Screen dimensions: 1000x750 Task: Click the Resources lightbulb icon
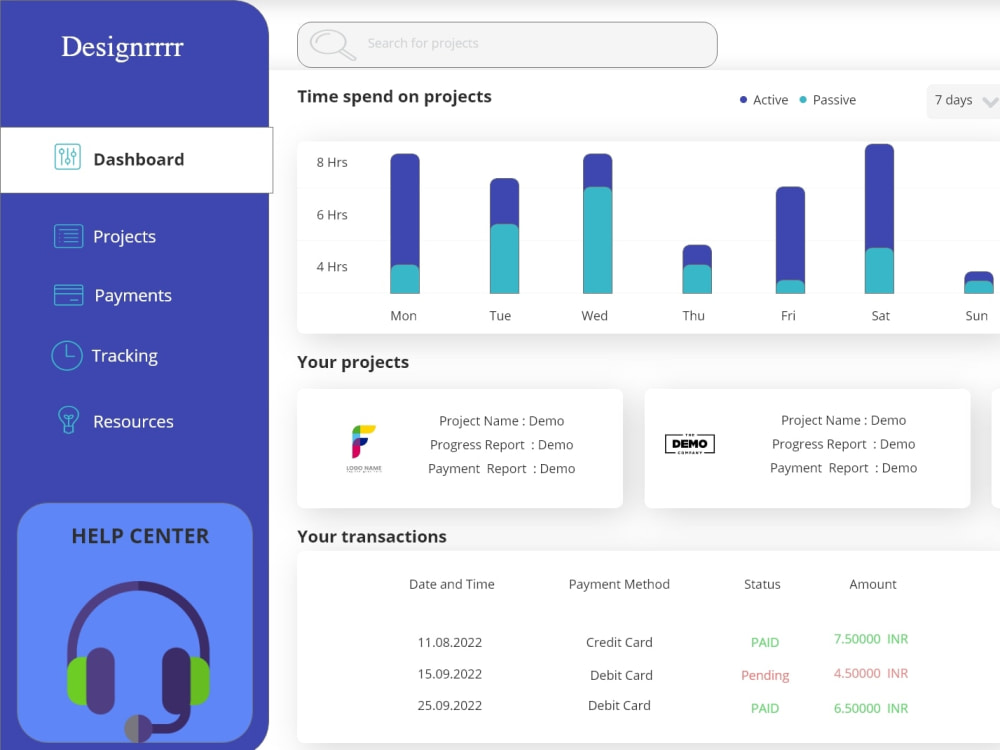68,420
